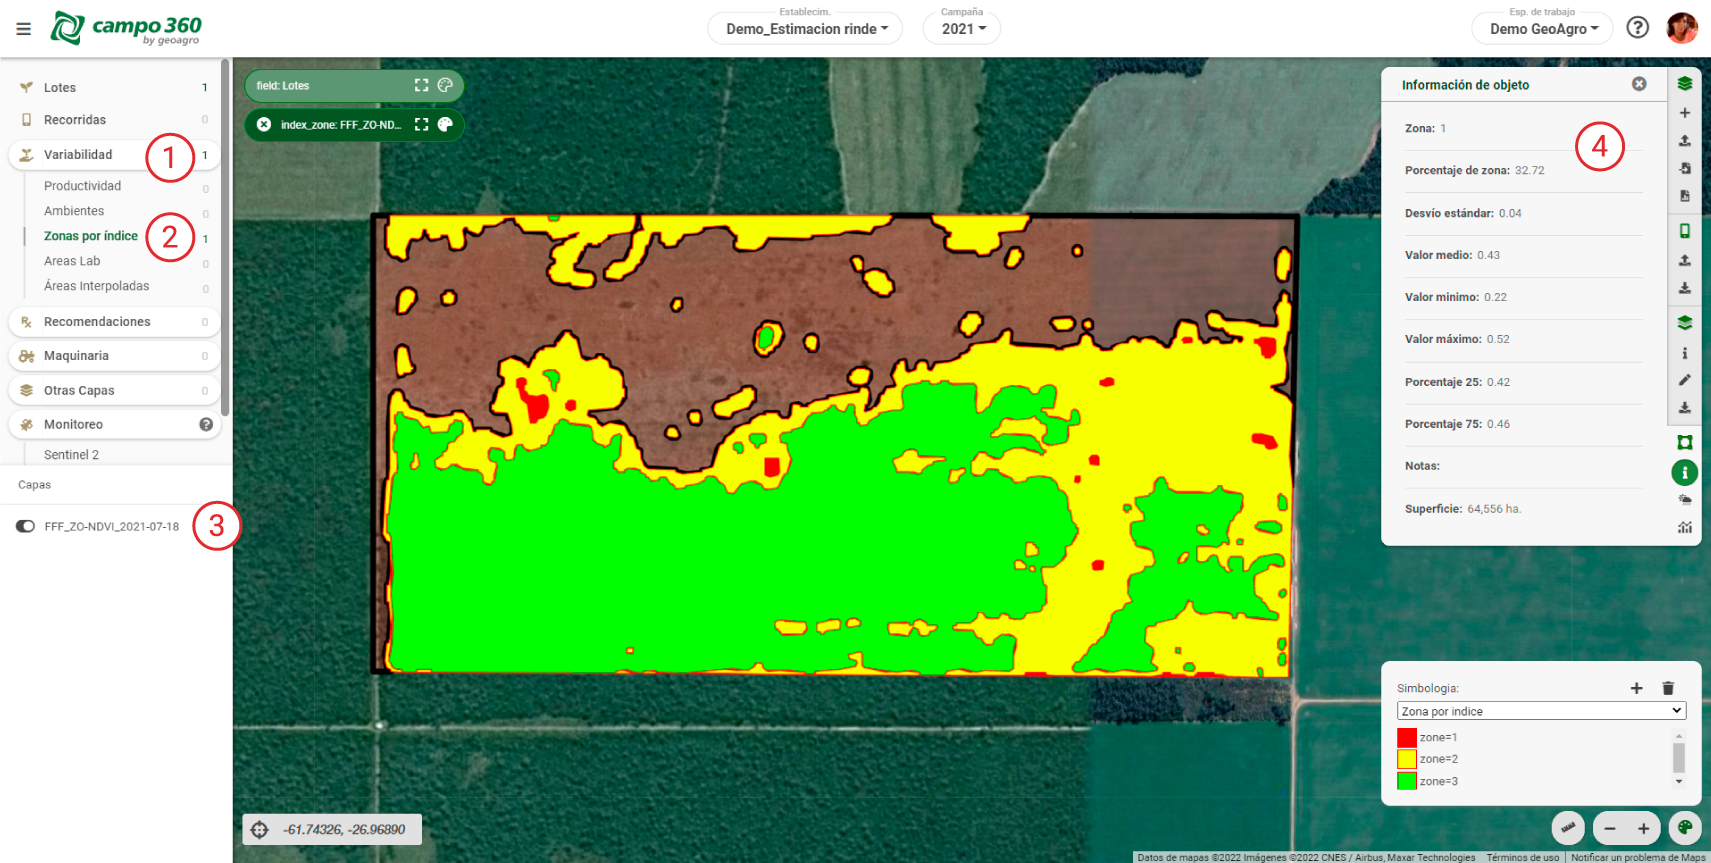The width and height of the screenshot is (1711, 863).
Task: Open Notificar un problema de Maps link
Action: 1638,857
